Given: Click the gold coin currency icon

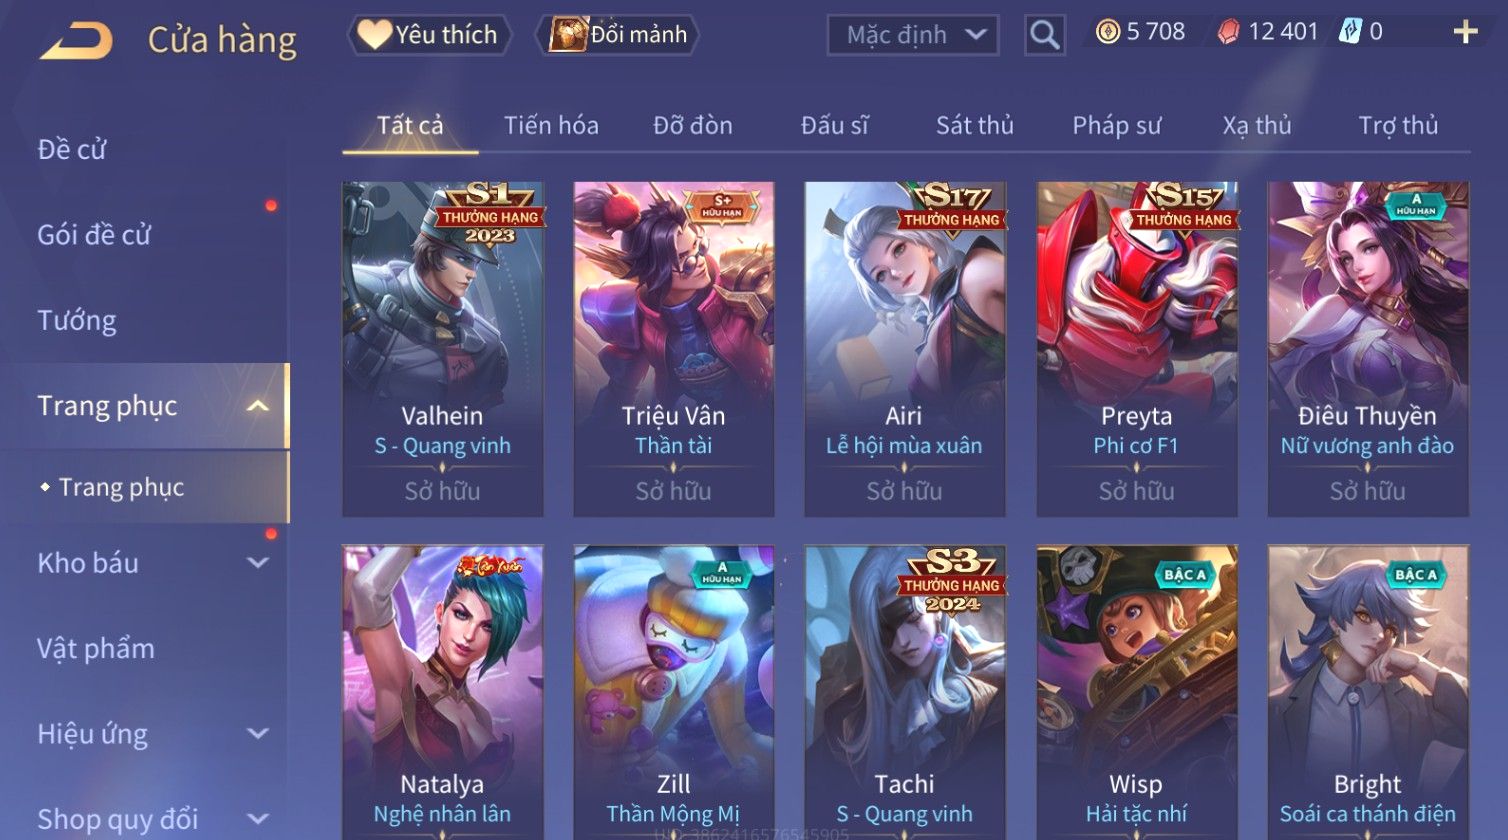Looking at the screenshot, I should click(x=1108, y=32).
